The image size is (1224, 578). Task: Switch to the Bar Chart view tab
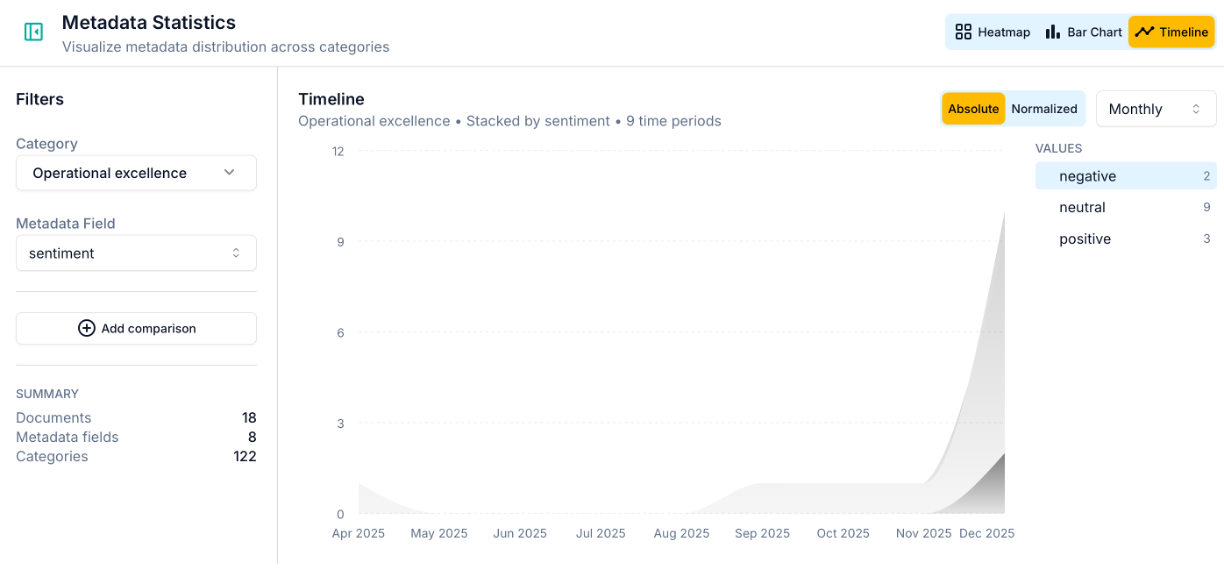pyautogui.click(x=1084, y=32)
